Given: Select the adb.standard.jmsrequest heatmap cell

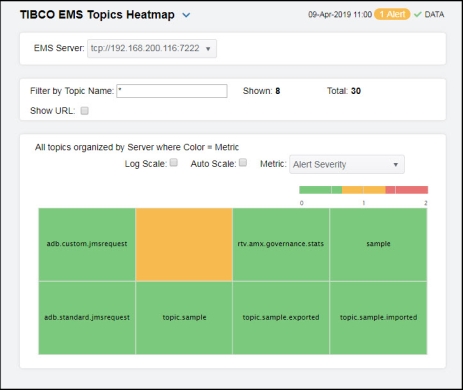Looking at the screenshot, I should point(87,318).
